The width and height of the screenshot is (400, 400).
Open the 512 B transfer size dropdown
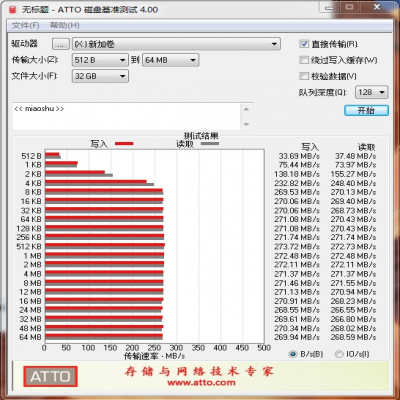[x=100, y=60]
